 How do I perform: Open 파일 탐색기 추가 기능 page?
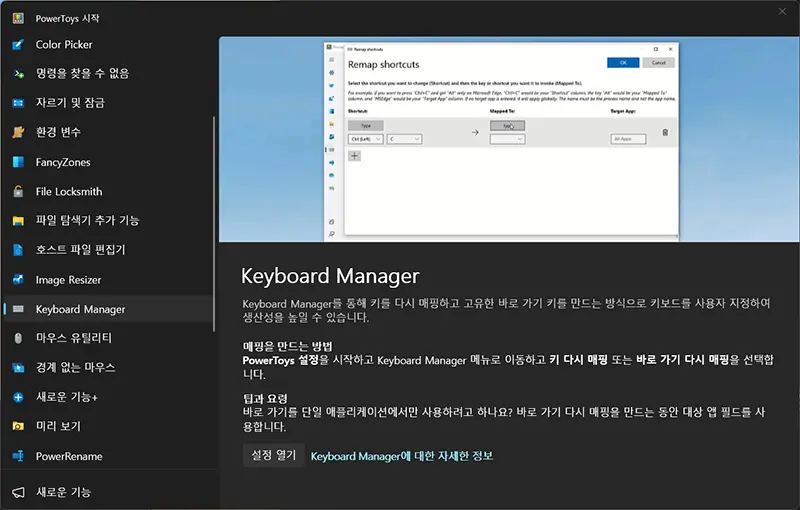pos(108,221)
